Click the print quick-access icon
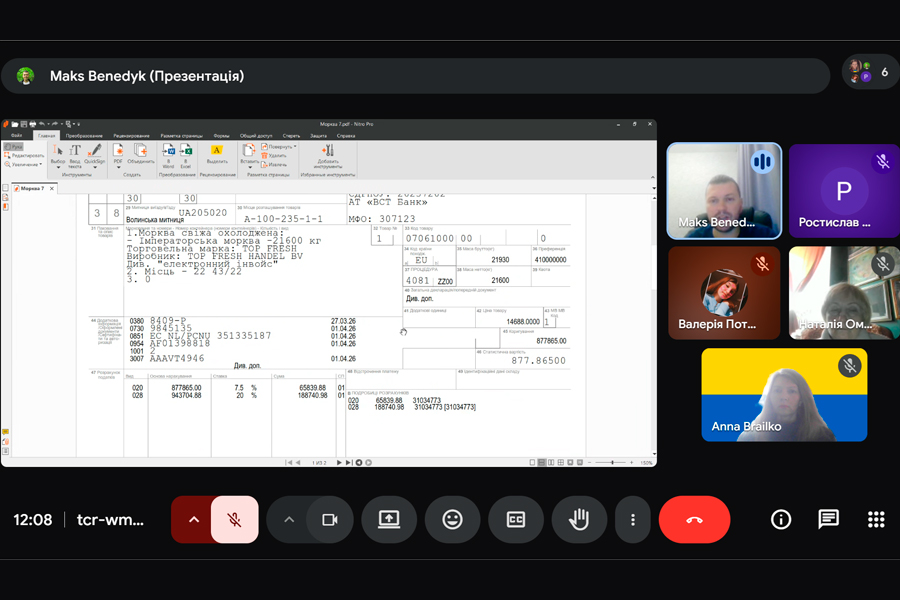The height and width of the screenshot is (600, 900). (x=32, y=124)
